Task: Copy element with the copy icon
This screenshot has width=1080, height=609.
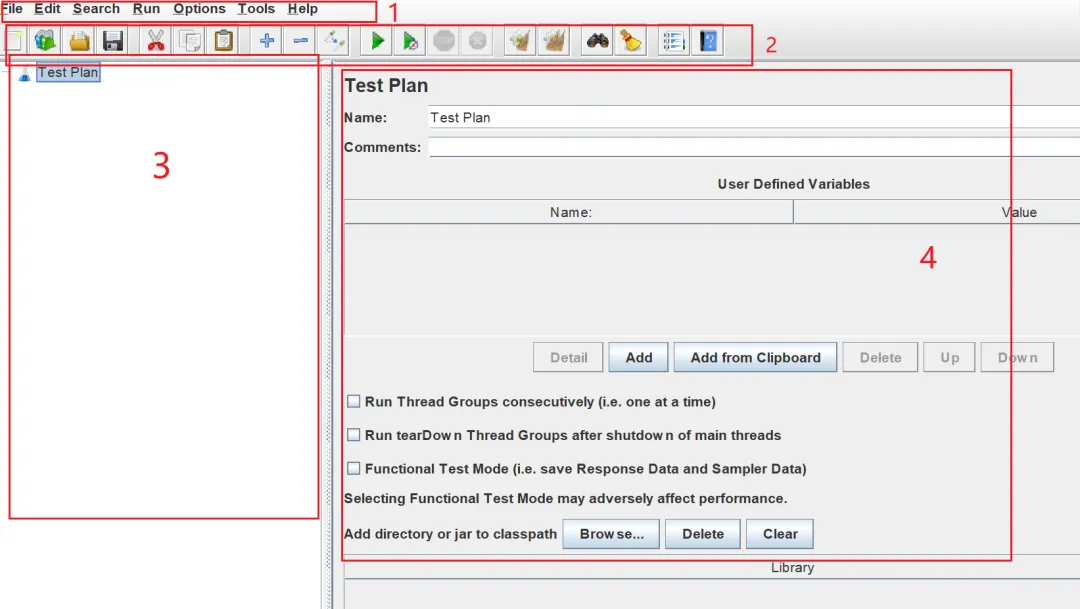Action: pos(190,41)
